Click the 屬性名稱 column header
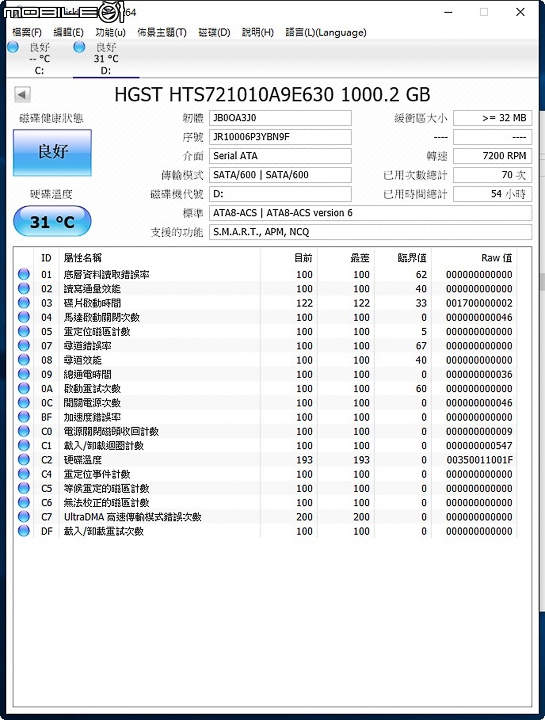The image size is (545, 720). pos(160,258)
